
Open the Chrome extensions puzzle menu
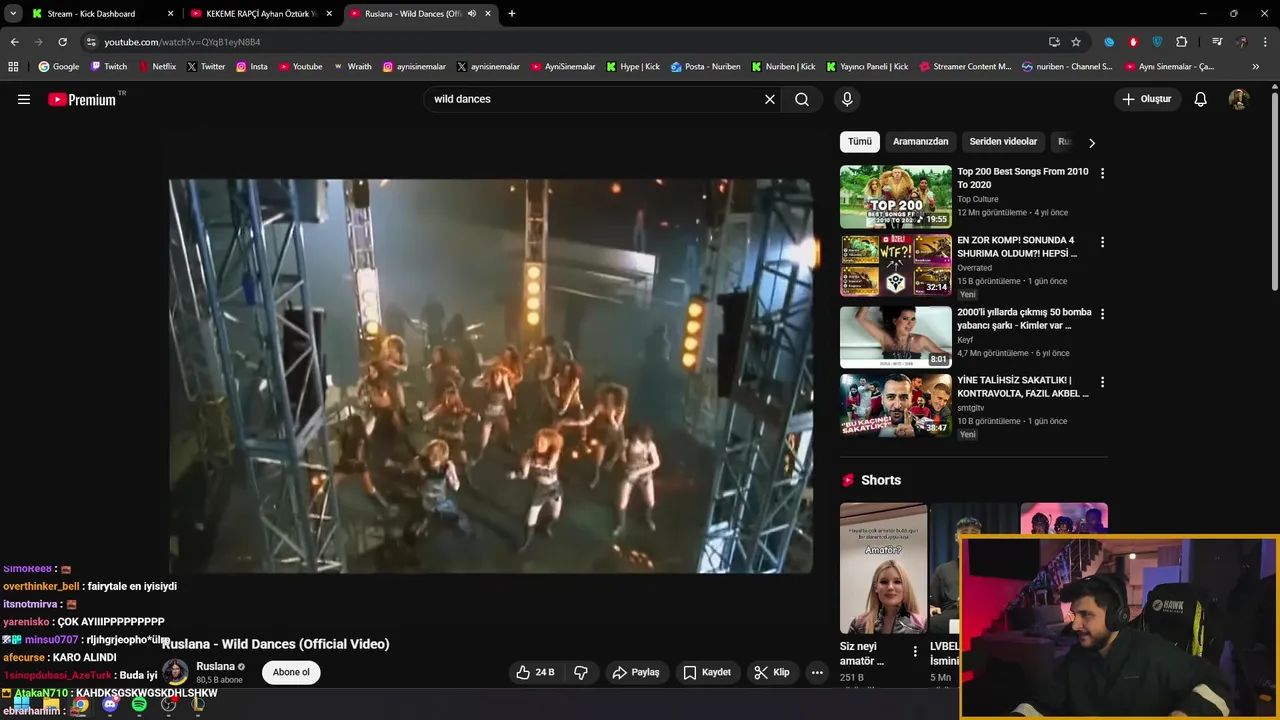point(1182,42)
